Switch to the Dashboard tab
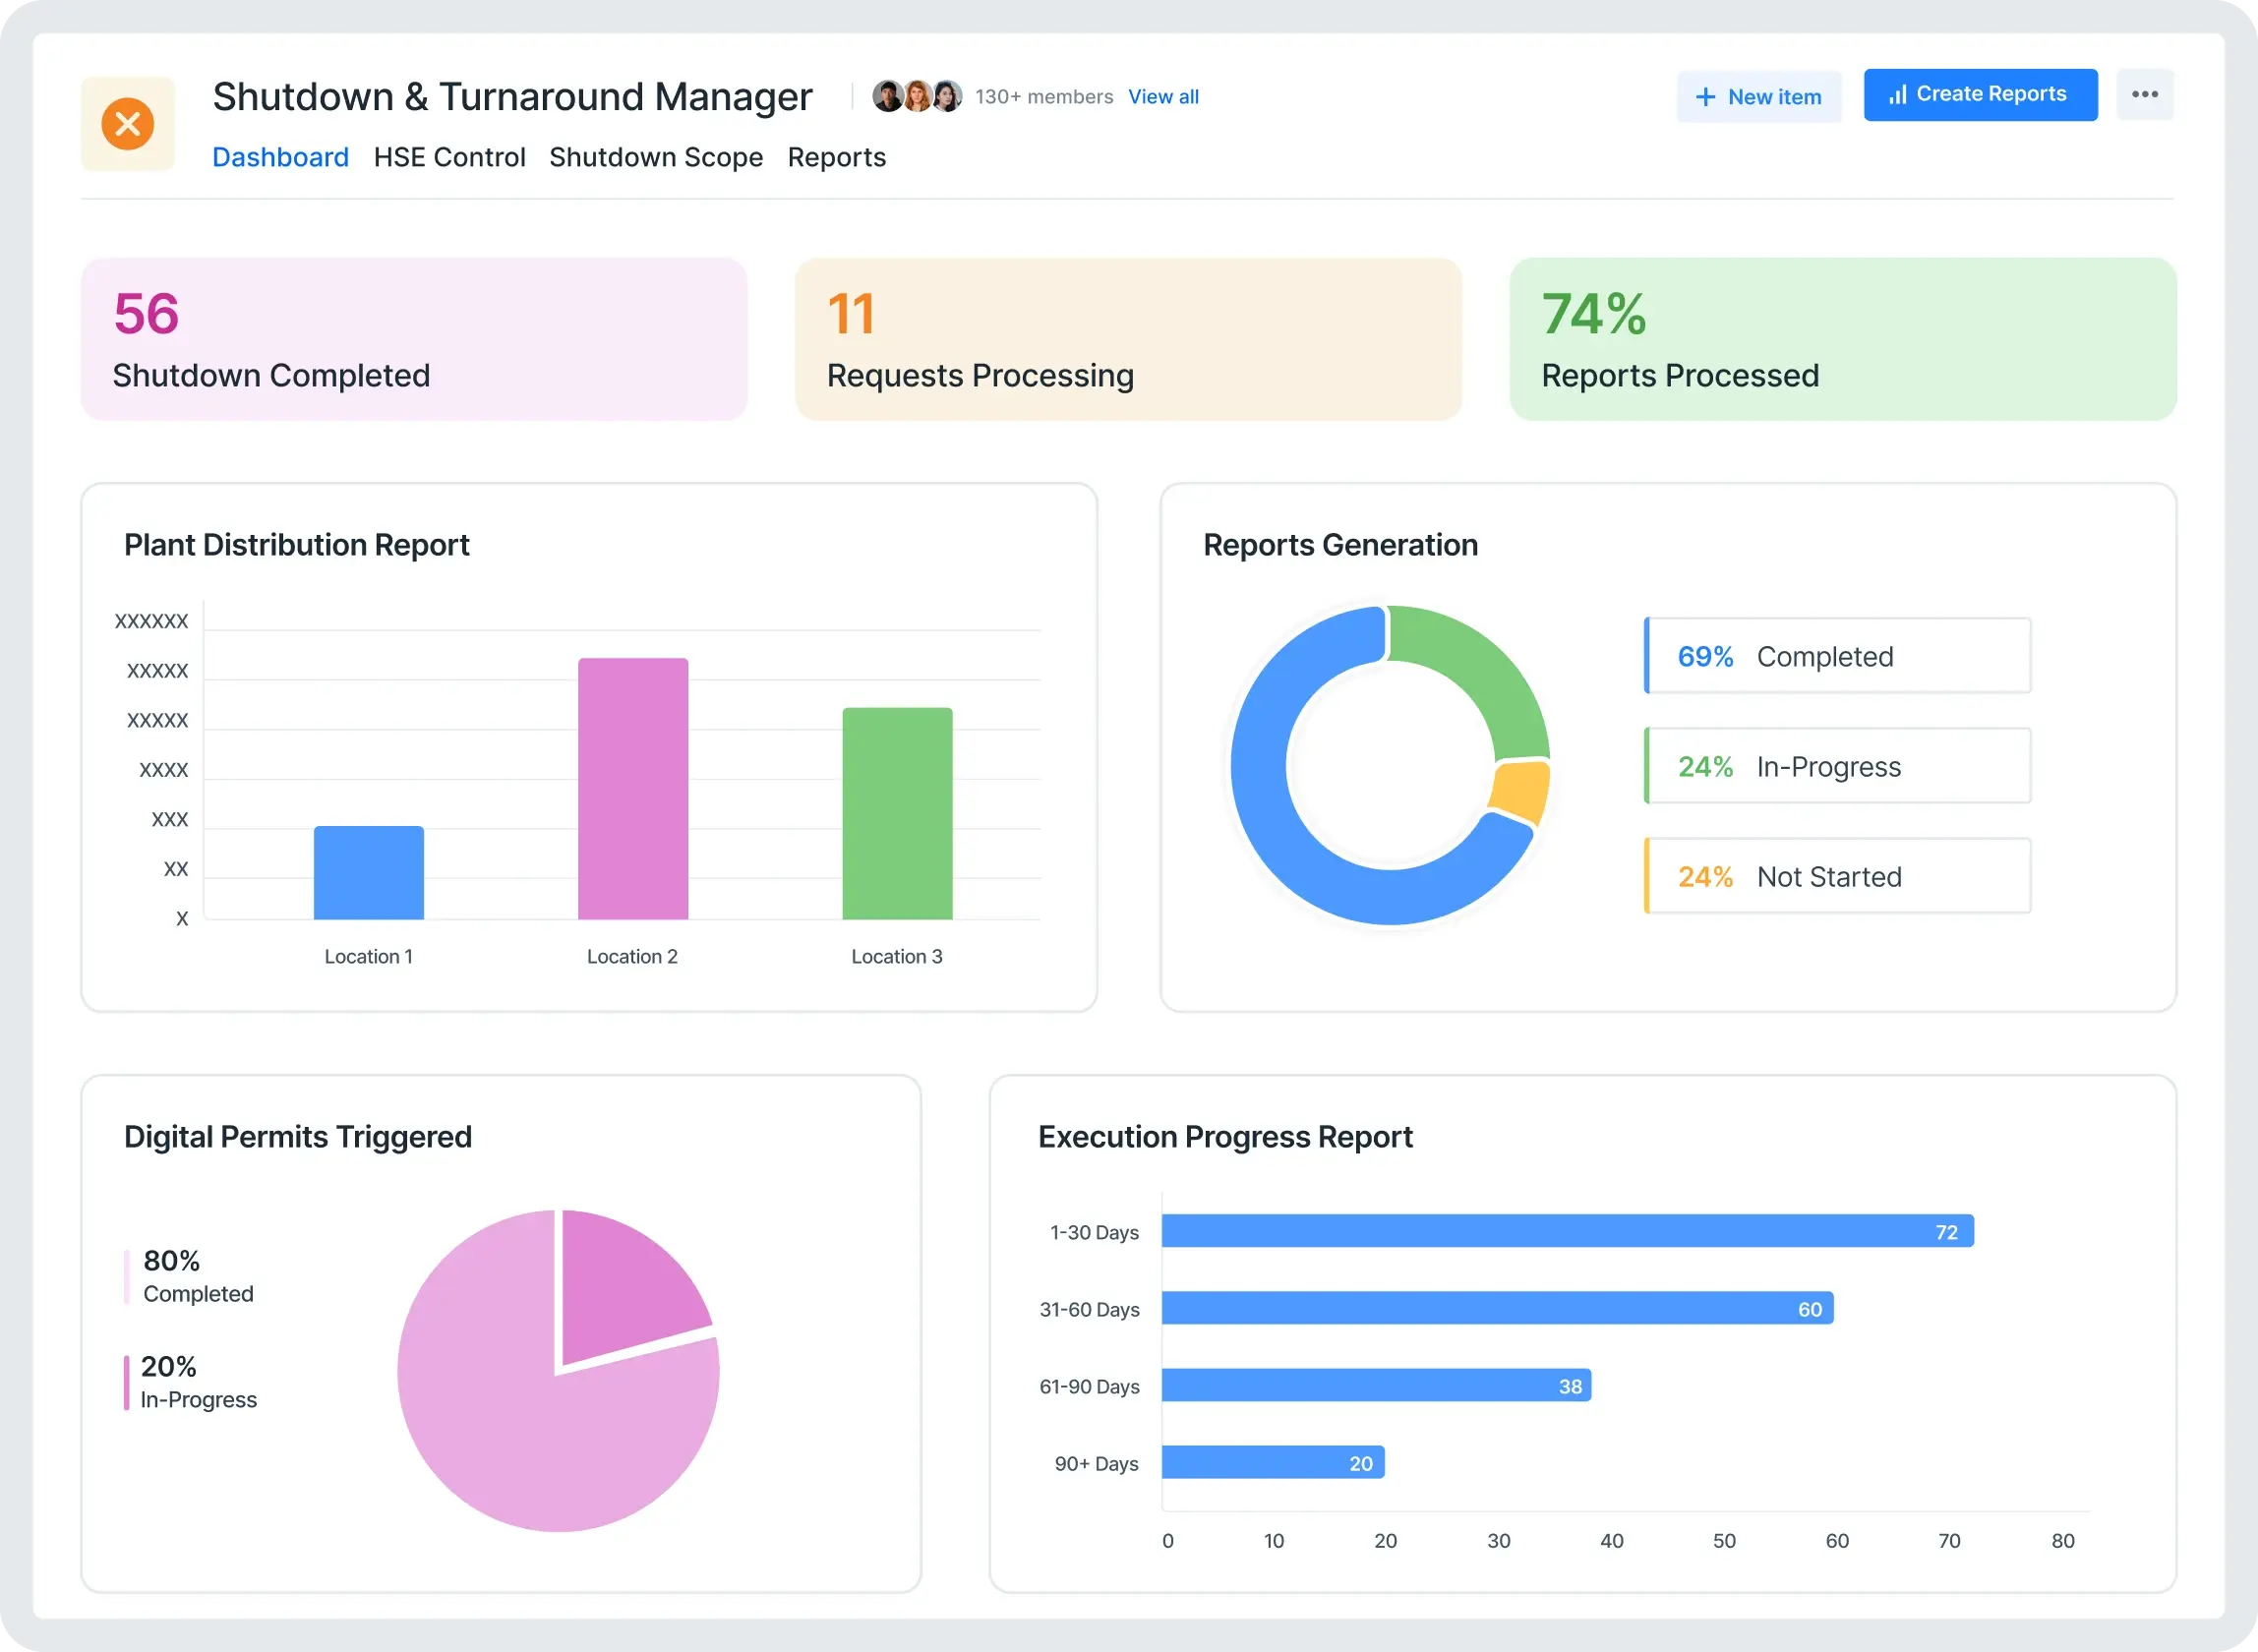This screenshot has height=1652, width=2258. (x=280, y=157)
